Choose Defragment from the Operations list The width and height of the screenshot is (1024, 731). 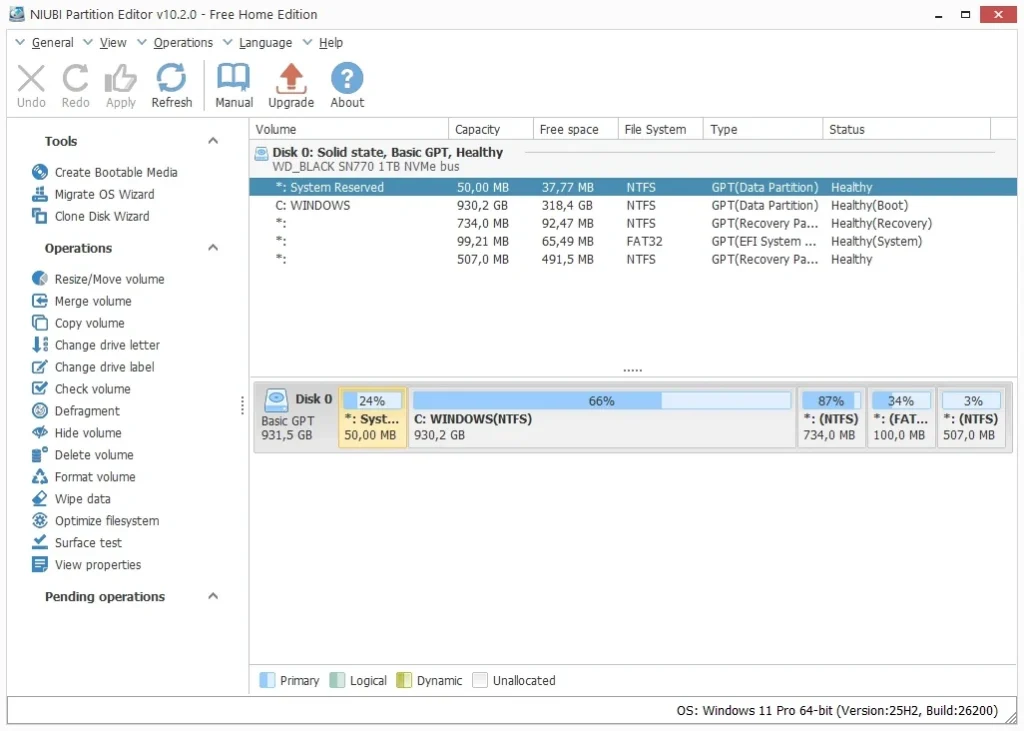coord(87,411)
